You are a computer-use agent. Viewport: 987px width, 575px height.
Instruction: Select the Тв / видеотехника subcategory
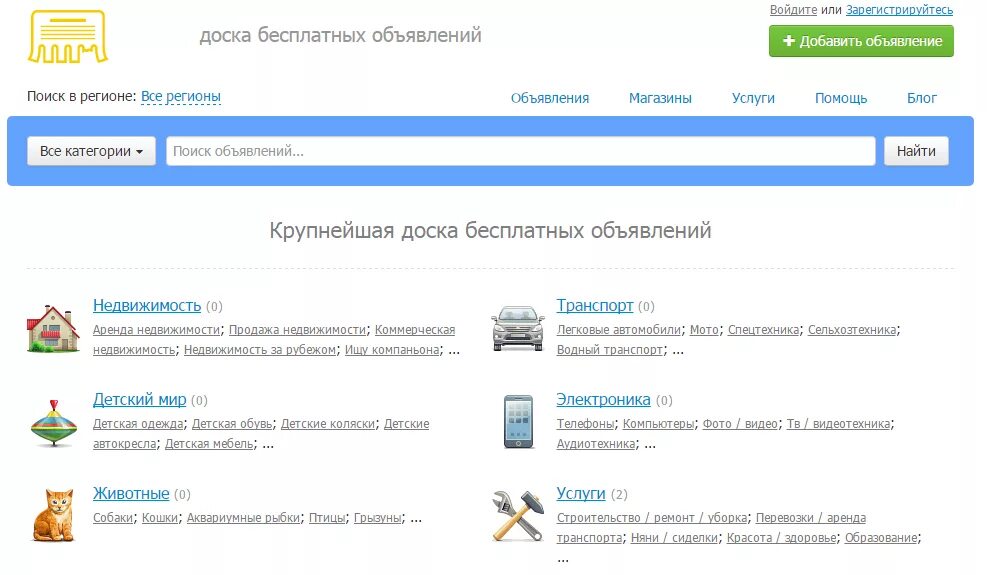tap(838, 424)
